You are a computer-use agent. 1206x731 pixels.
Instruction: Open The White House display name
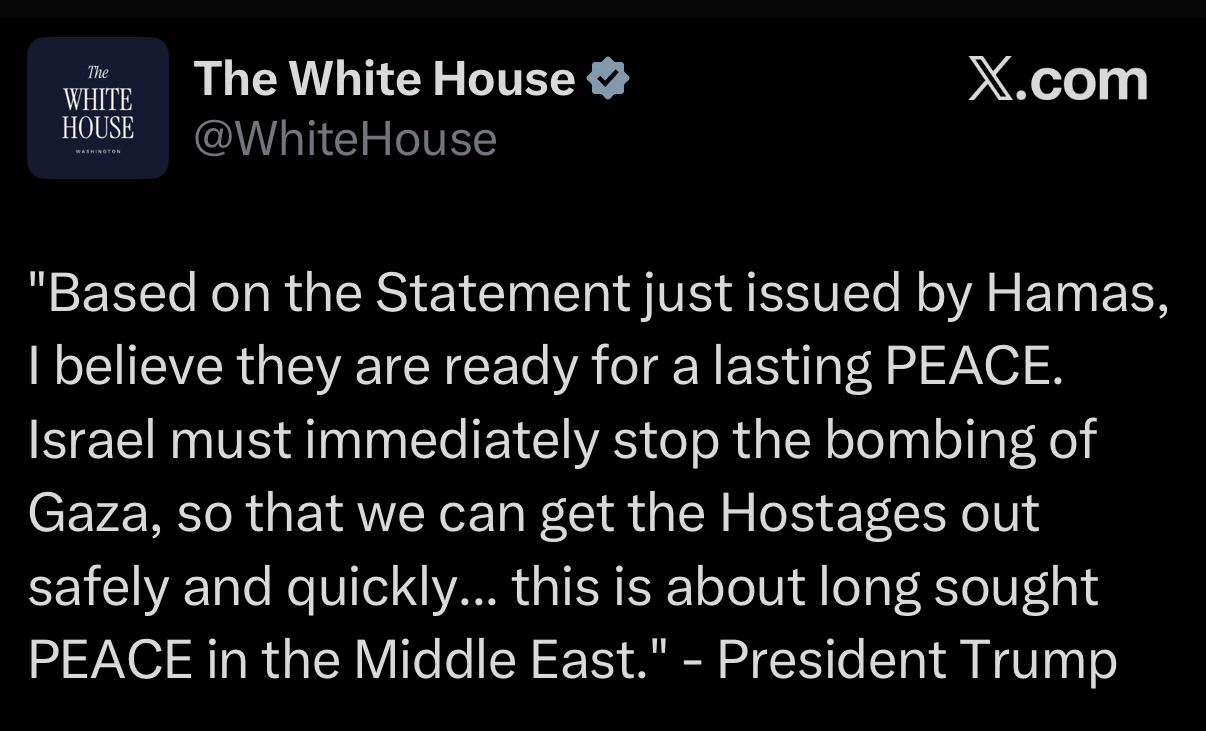[x=384, y=79]
